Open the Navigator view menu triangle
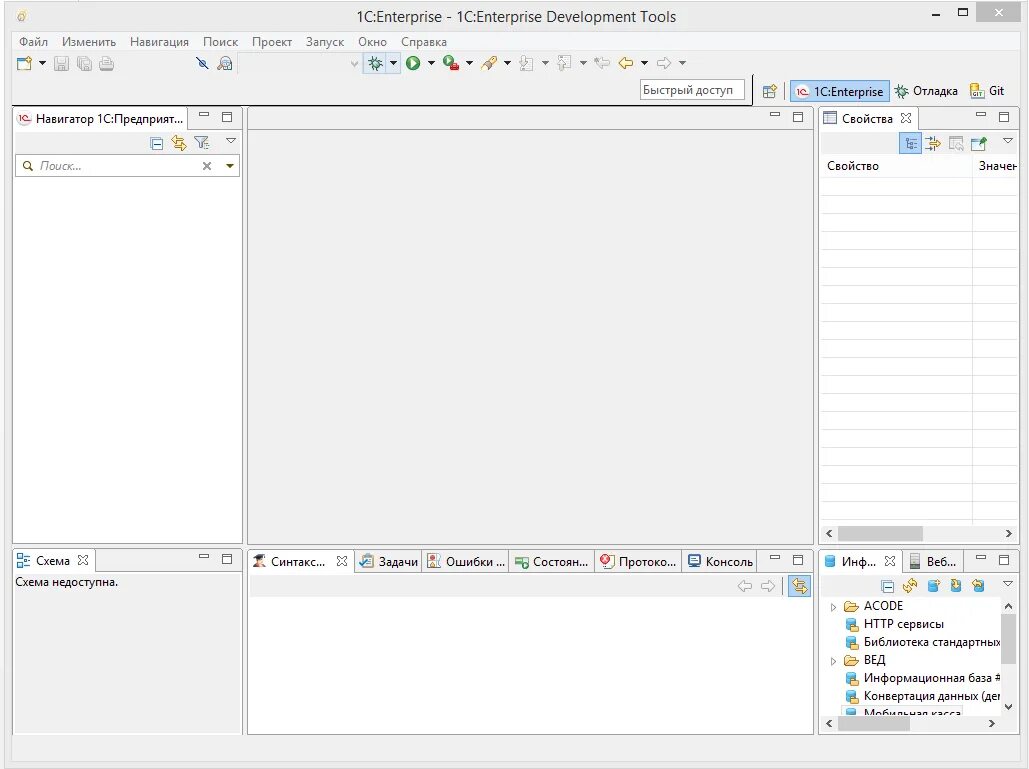Screen dimensions: 1029x769 pyautogui.click(x=231, y=140)
